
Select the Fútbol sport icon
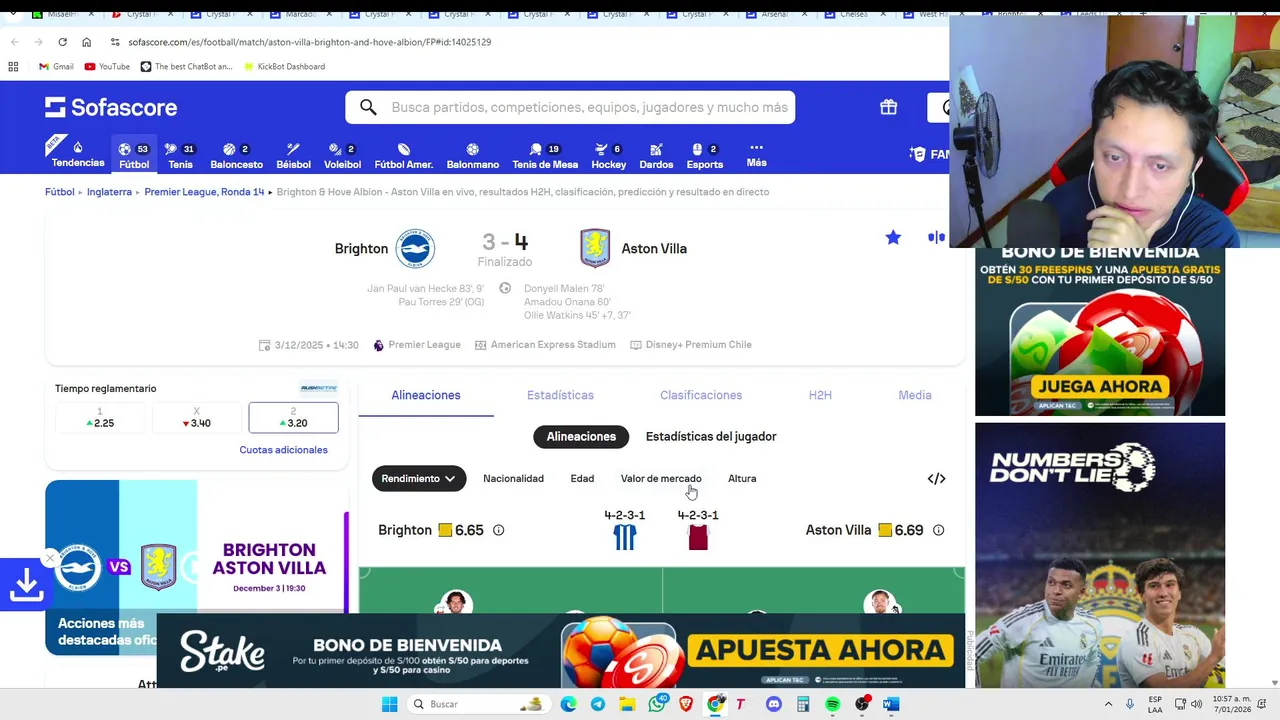[134, 155]
